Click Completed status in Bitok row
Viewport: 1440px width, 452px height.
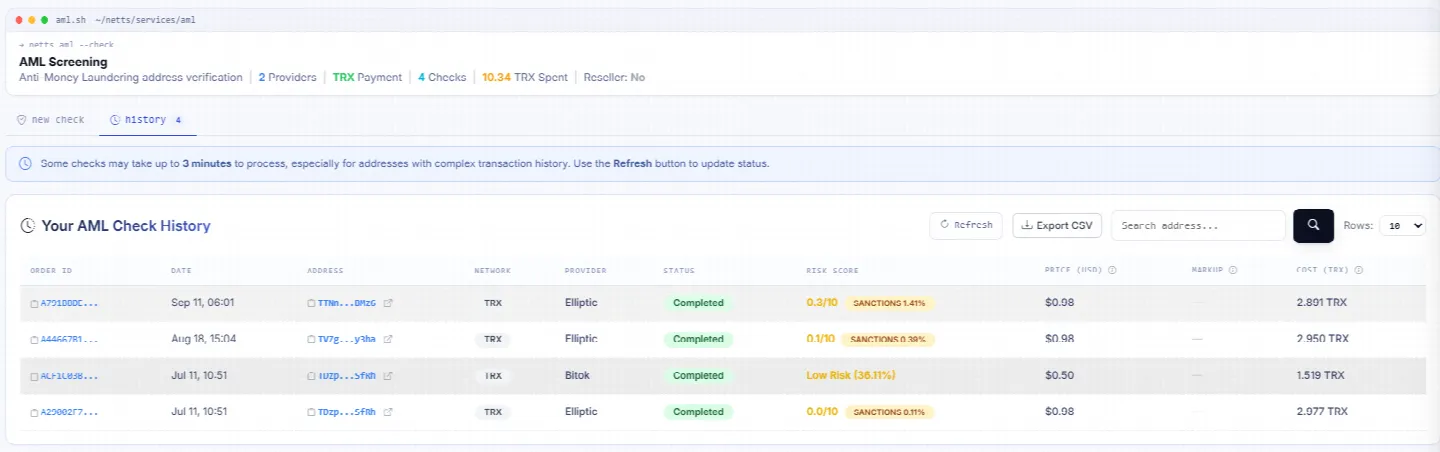point(698,376)
